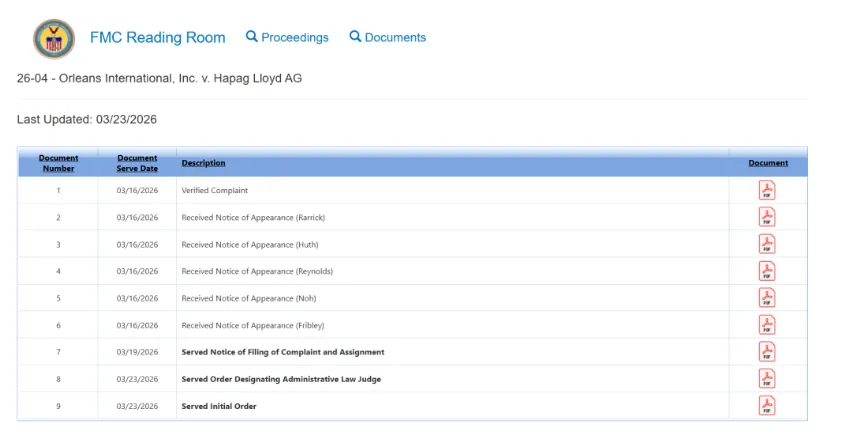
Task: Go to the Proceedings search menu
Action: click(287, 37)
